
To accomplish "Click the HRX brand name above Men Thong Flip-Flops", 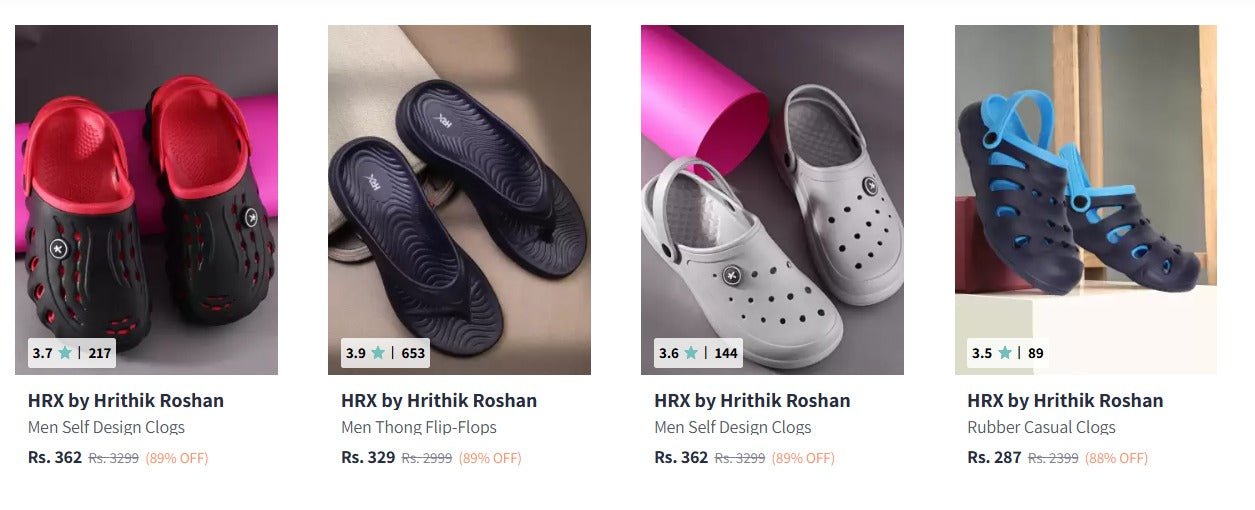I will pyautogui.click(x=439, y=401).
